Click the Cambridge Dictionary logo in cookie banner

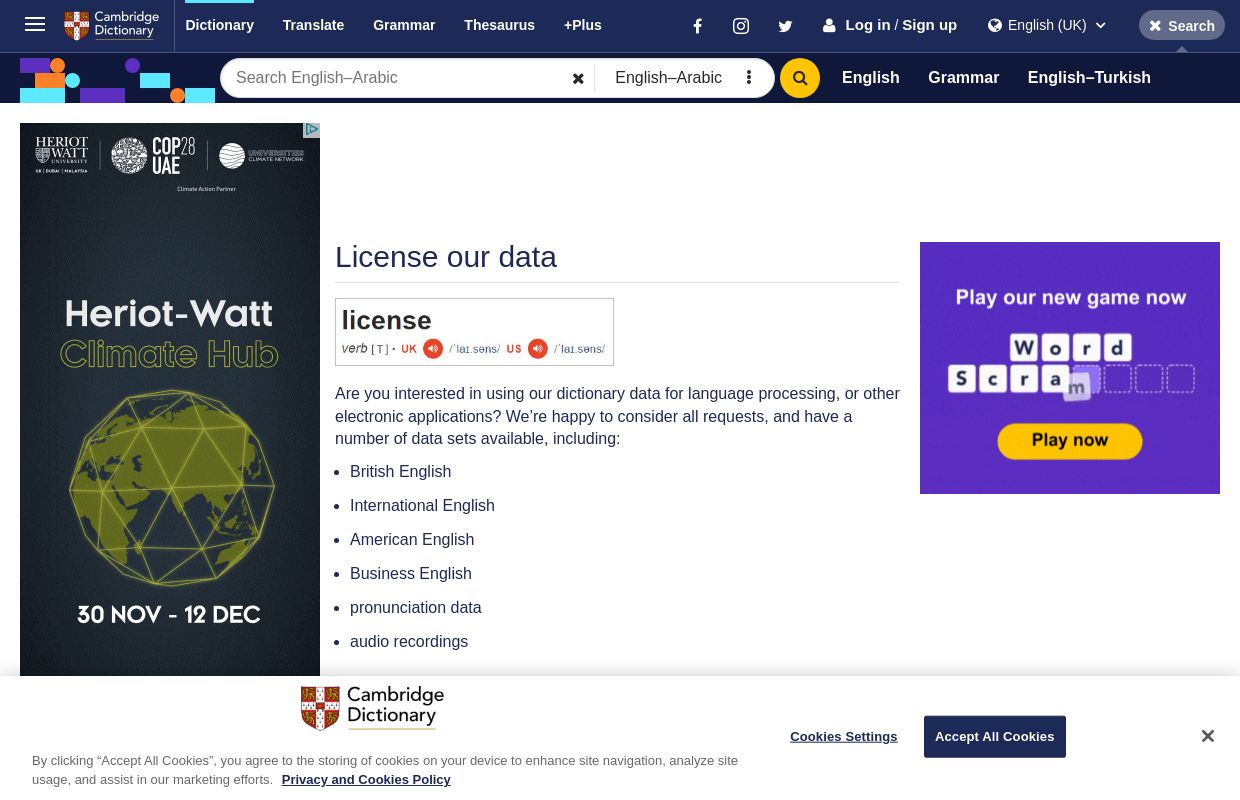[372, 708]
